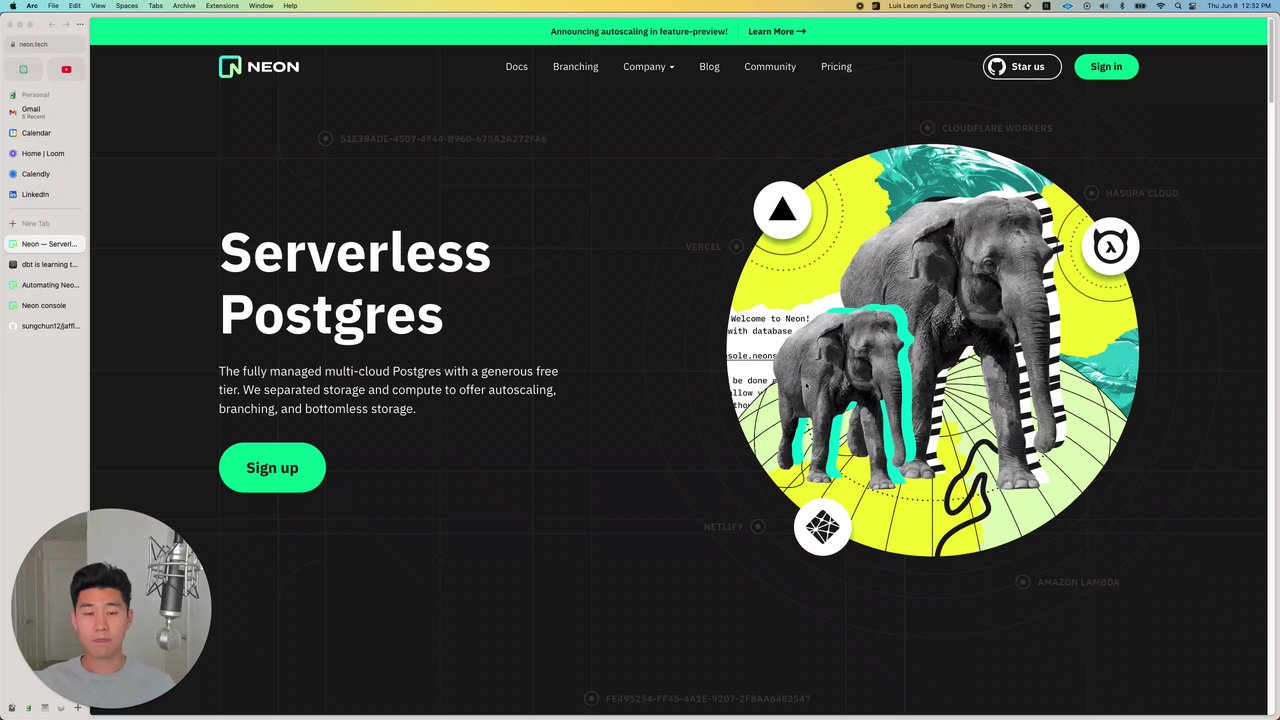Click the Sign in button
This screenshot has height=720, width=1280.
[1106, 67]
